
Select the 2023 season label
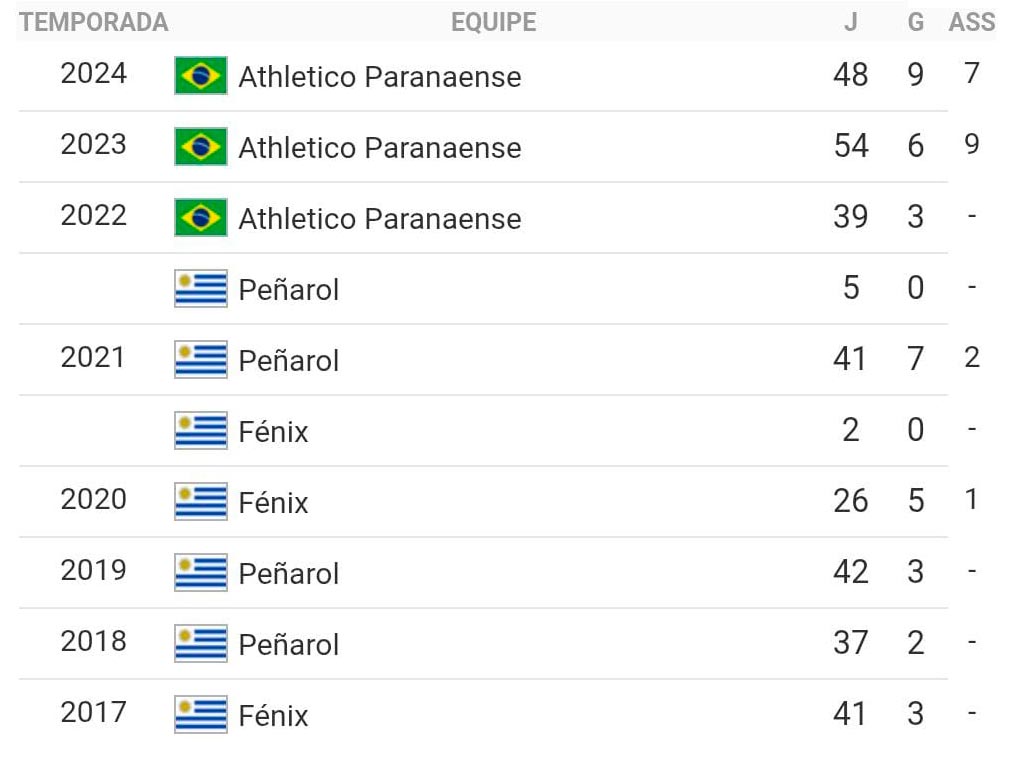click(93, 145)
